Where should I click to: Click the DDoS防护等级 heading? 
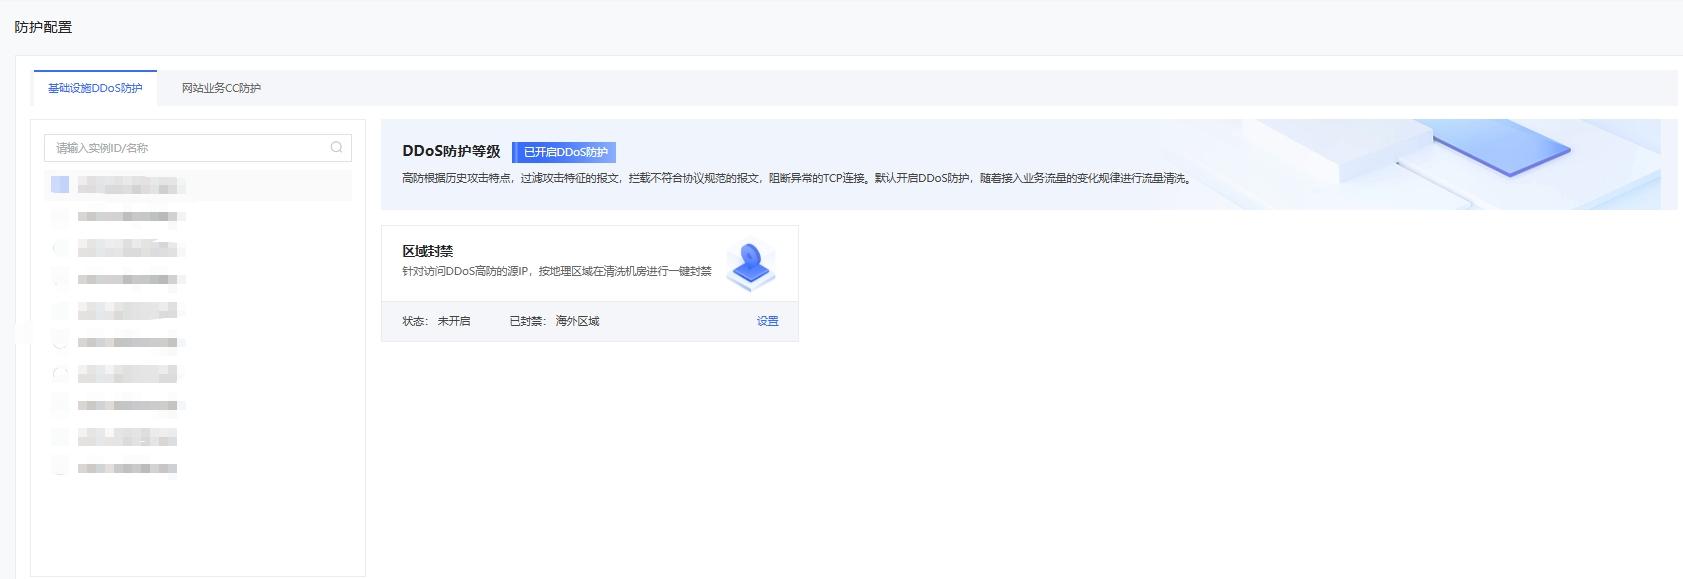tap(451, 151)
